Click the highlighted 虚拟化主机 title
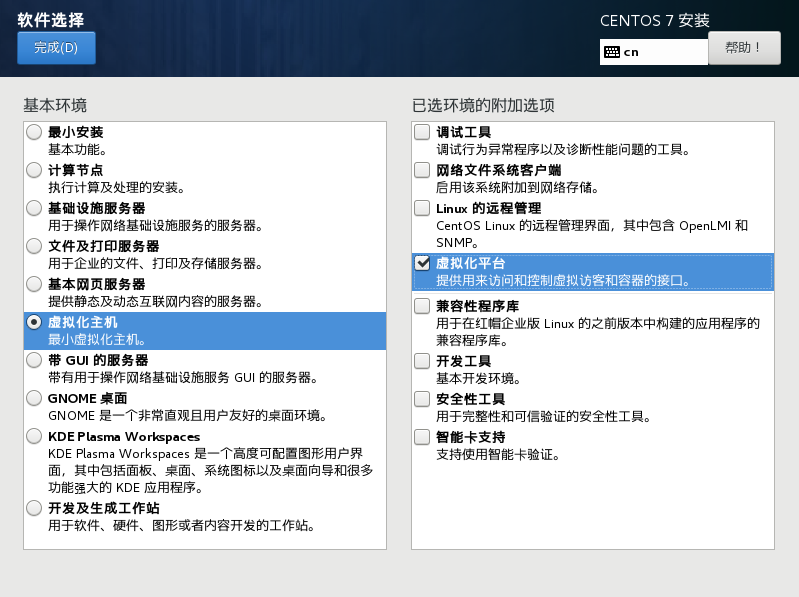Screen dimensions: 799x597 tap(83, 322)
